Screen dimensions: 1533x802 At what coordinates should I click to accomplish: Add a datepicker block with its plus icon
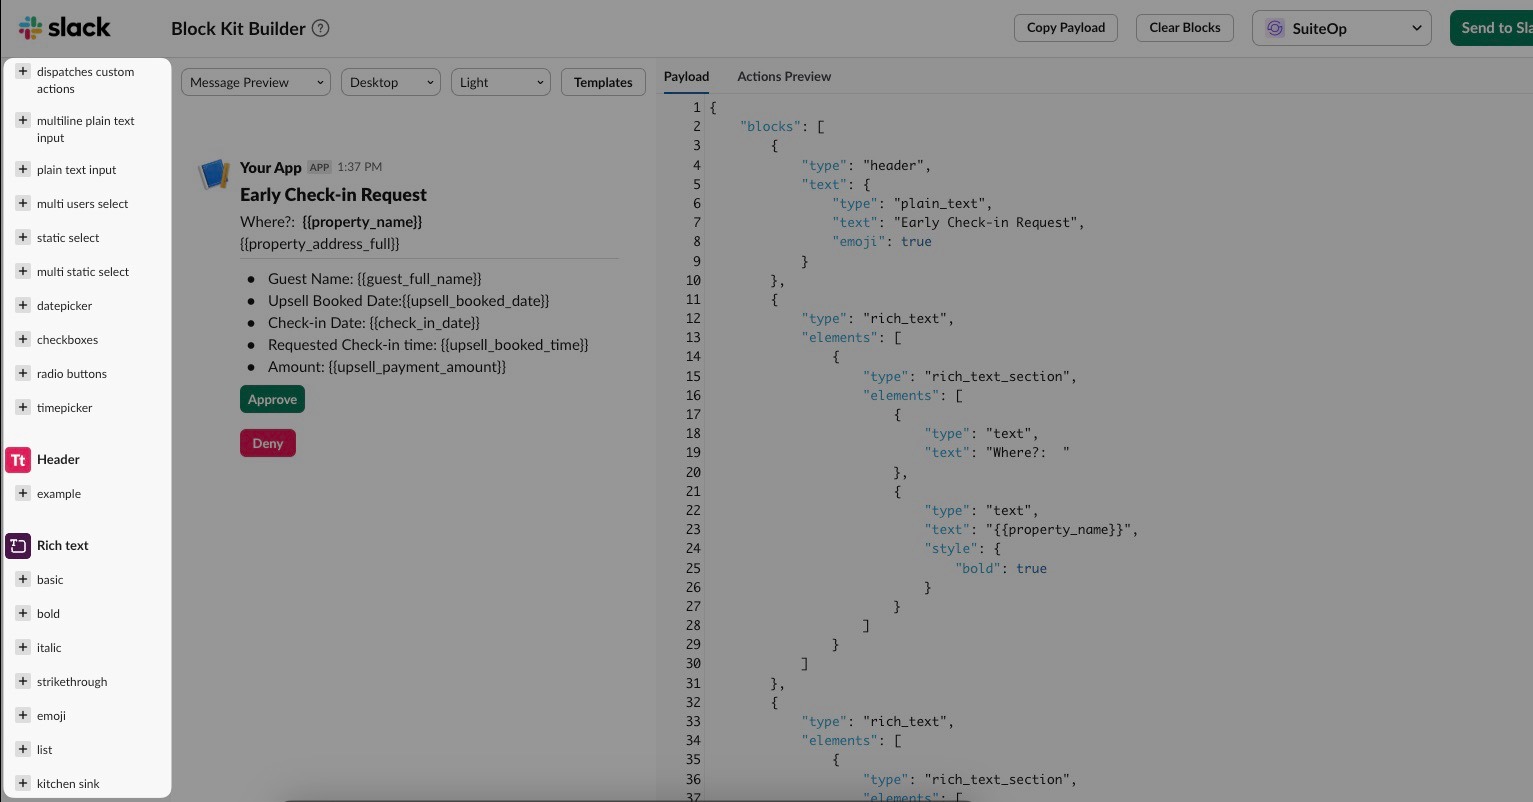point(22,305)
